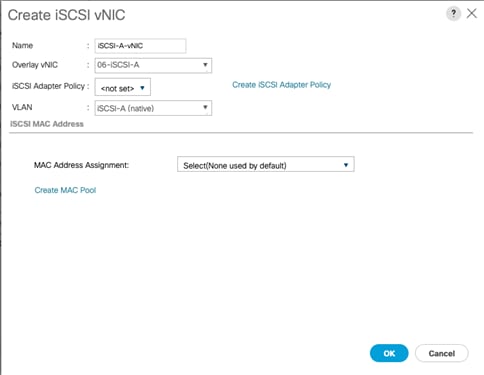Select the Overlay vNIC label
This screenshot has width=484, height=375.
click(35, 65)
